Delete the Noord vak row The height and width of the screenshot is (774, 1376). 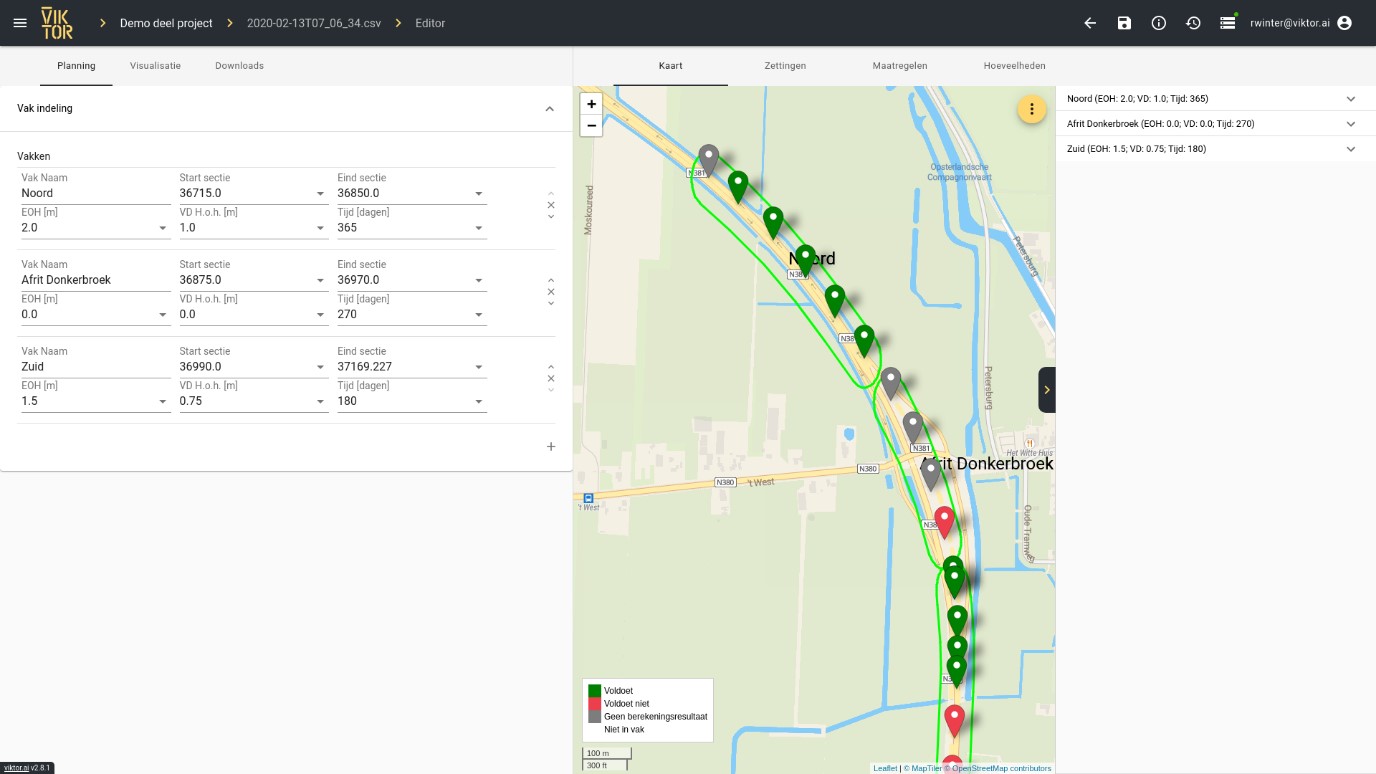(551, 205)
